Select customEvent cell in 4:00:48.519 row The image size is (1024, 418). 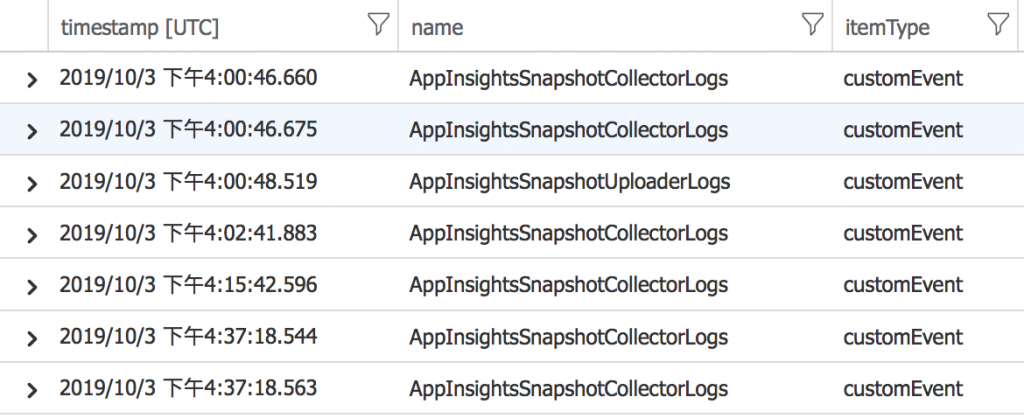click(x=903, y=181)
